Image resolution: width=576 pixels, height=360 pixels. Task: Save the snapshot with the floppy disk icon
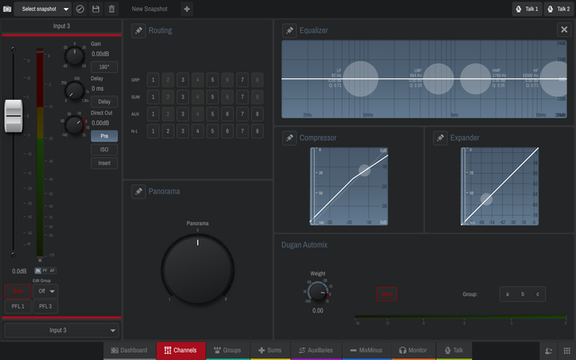[x=96, y=9]
